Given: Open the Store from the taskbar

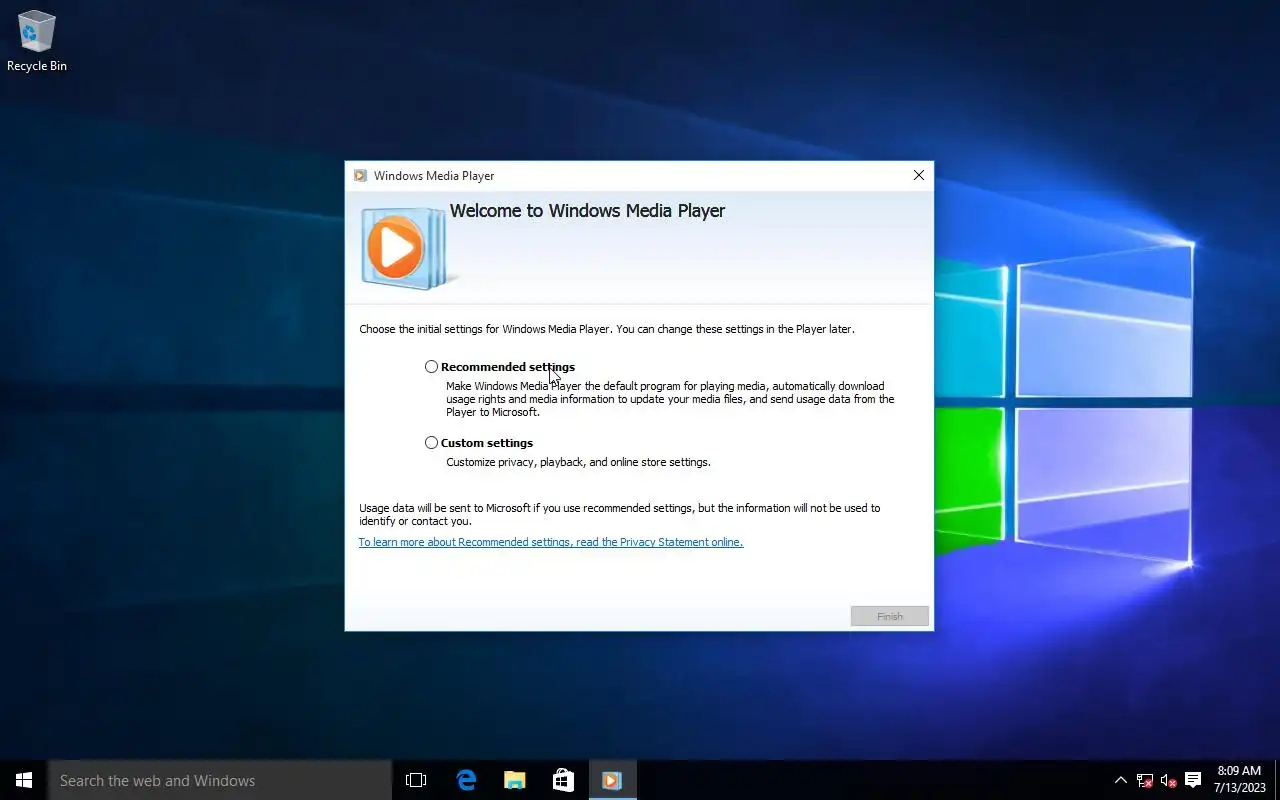Looking at the screenshot, I should tap(563, 780).
